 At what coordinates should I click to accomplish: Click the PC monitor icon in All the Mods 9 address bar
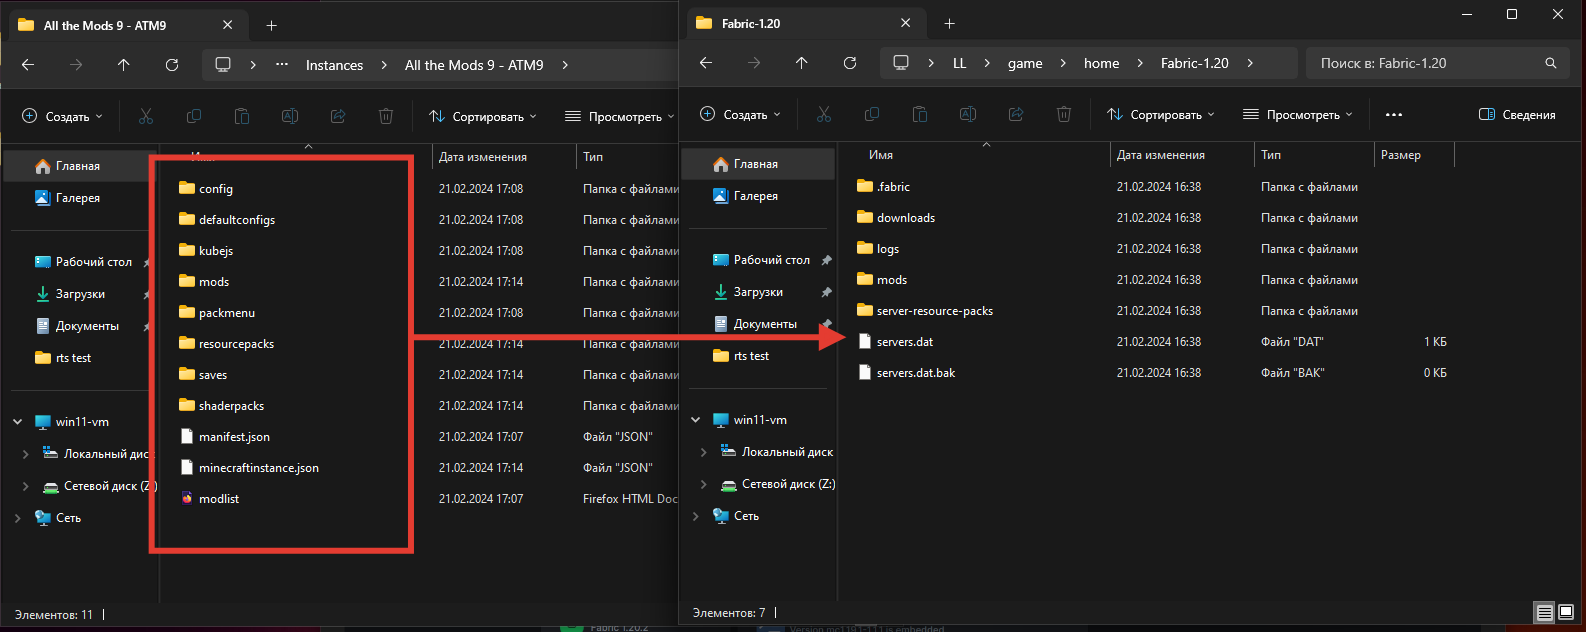(223, 65)
